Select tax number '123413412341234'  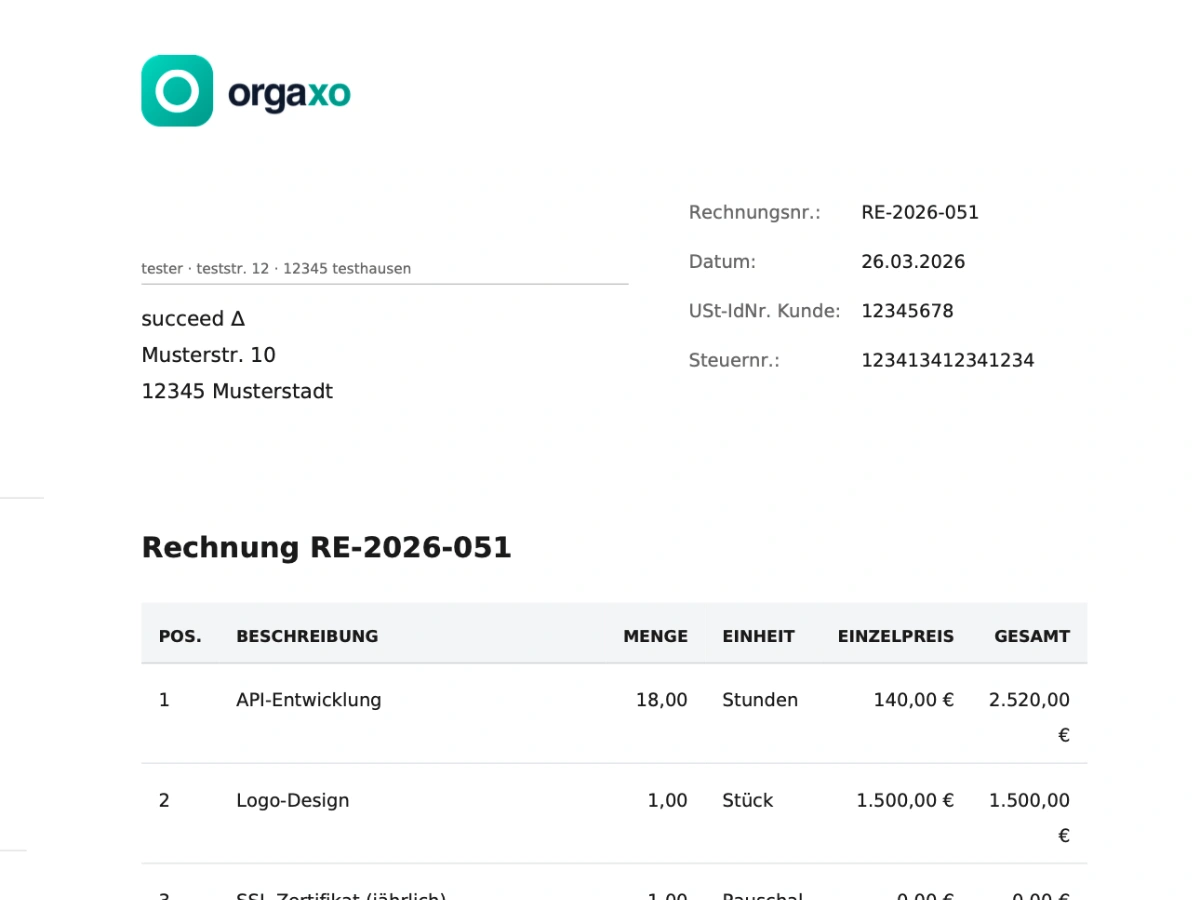[x=947, y=360]
